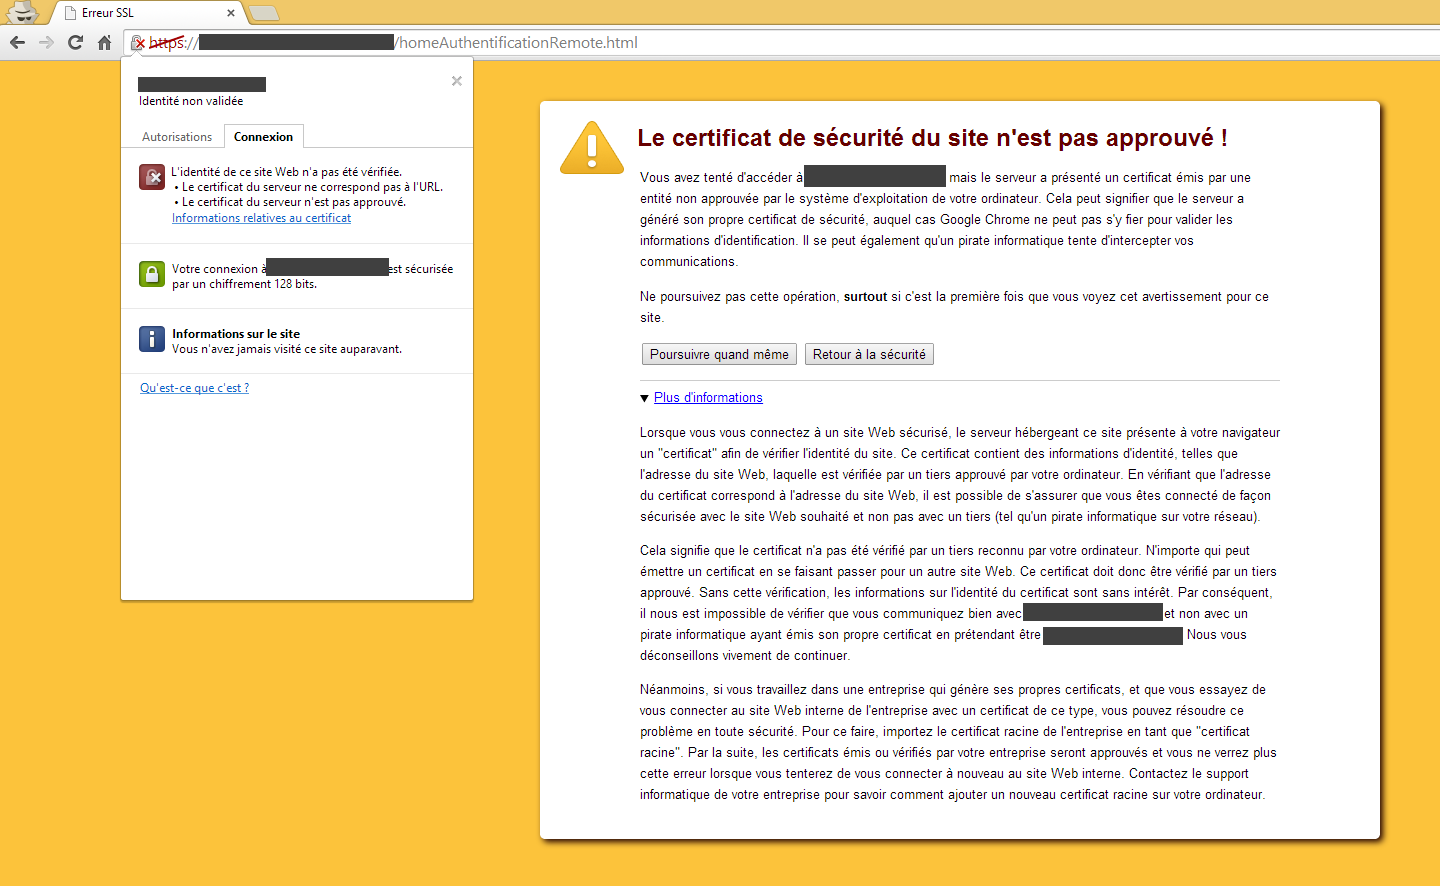Click Poursuivre quand même
The height and width of the screenshot is (886, 1440).
coord(718,354)
